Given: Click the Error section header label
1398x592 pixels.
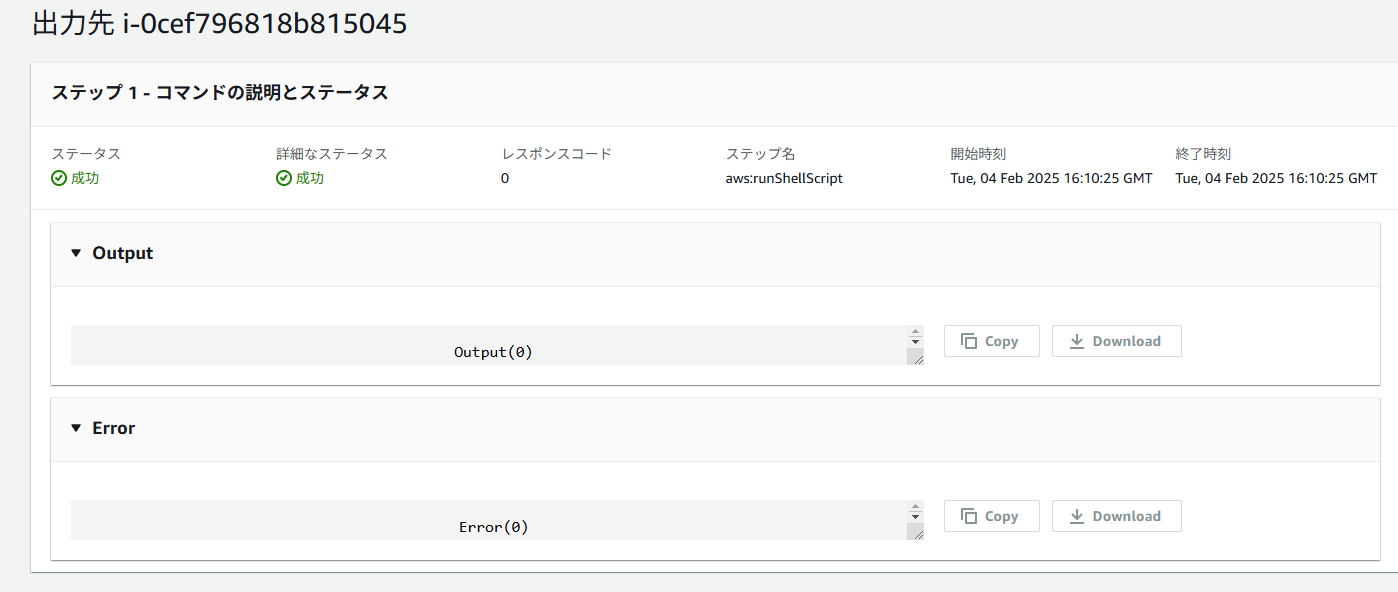Looking at the screenshot, I should point(114,428).
